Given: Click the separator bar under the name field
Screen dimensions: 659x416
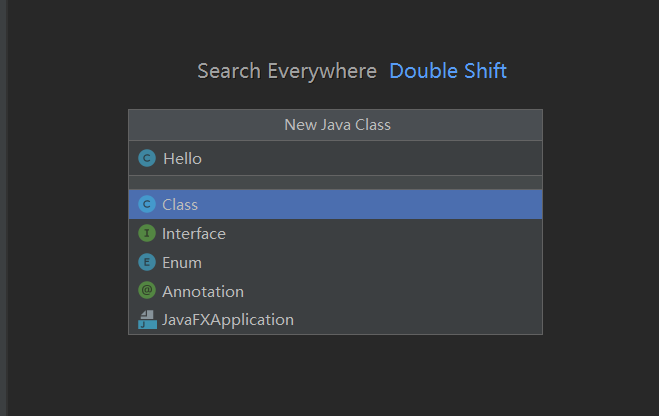Looking at the screenshot, I should pos(335,182).
